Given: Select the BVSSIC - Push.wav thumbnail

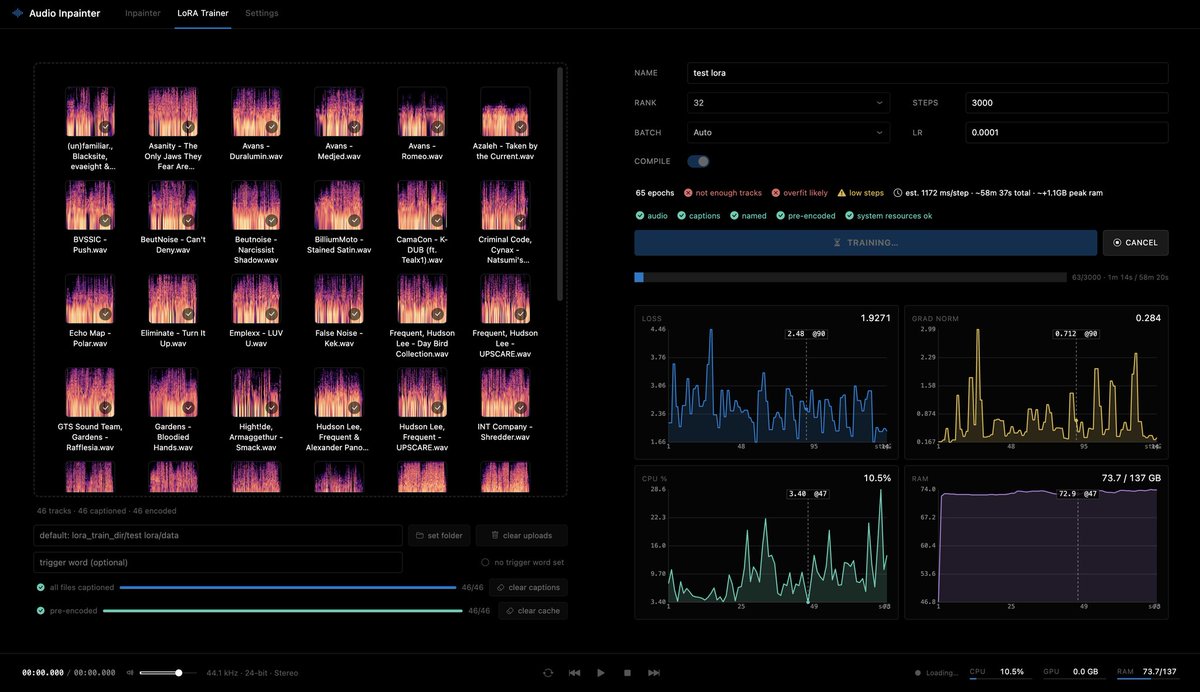Looking at the screenshot, I should tap(90, 205).
